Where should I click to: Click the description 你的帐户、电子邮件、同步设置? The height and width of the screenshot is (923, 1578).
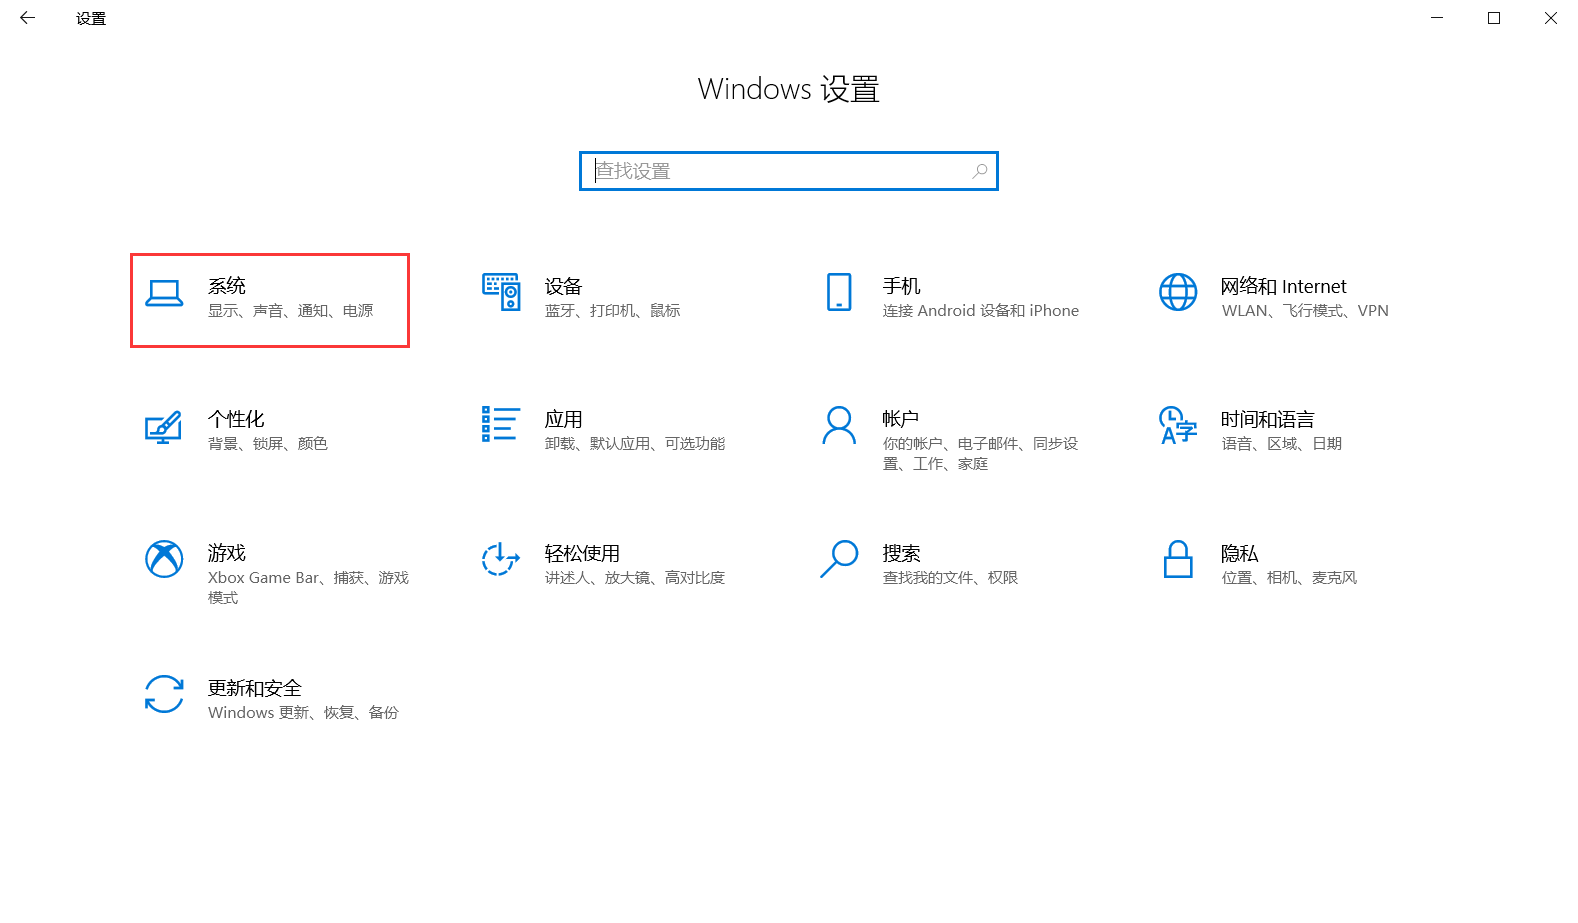[x=980, y=454]
